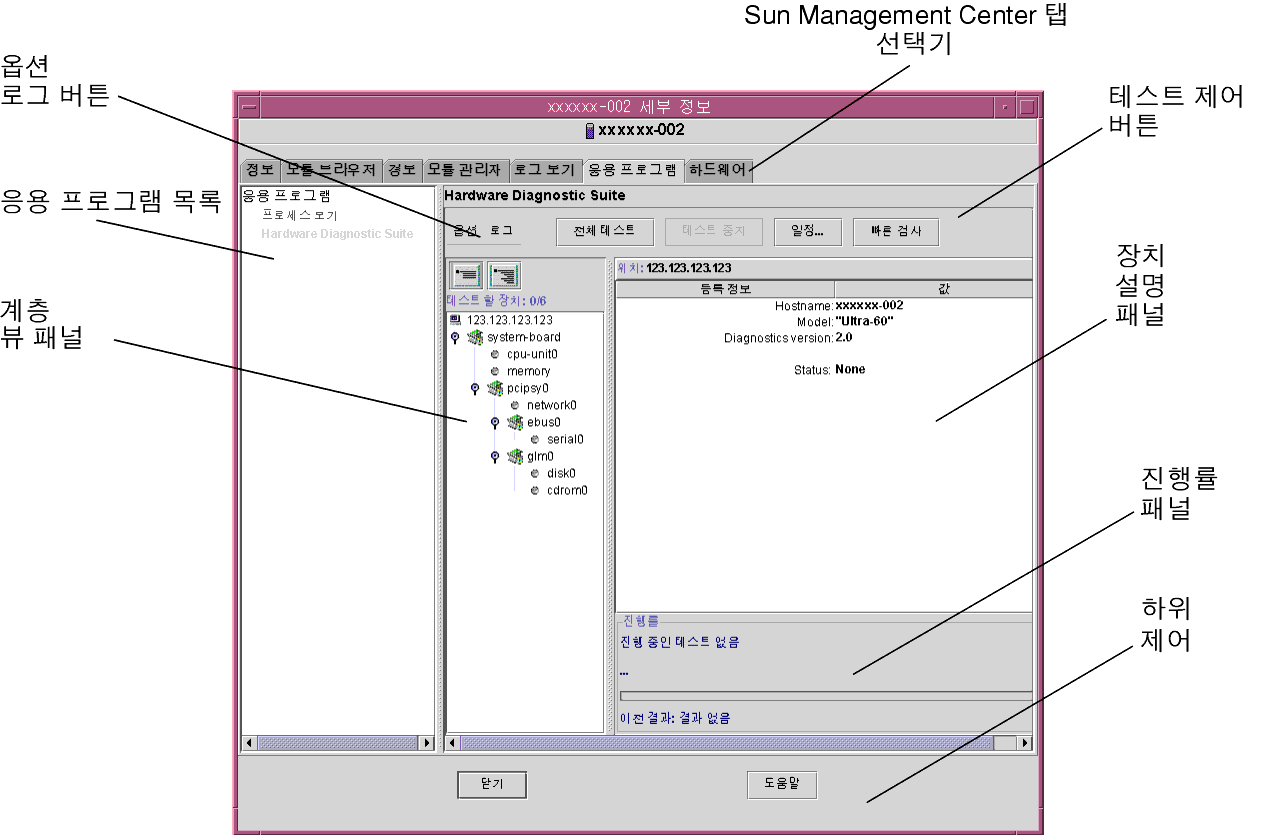Click the 위치: 123.123.123.123 location label

pos(674,268)
